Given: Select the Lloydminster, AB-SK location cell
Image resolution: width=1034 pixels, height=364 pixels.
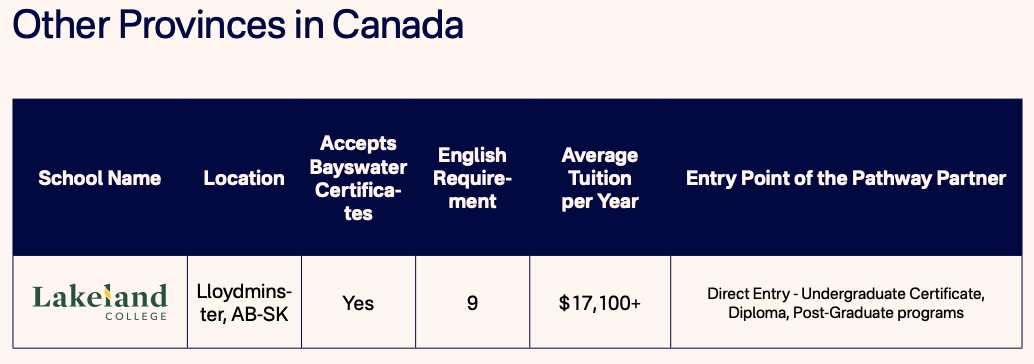Looking at the screenshot, I should 244,303.
